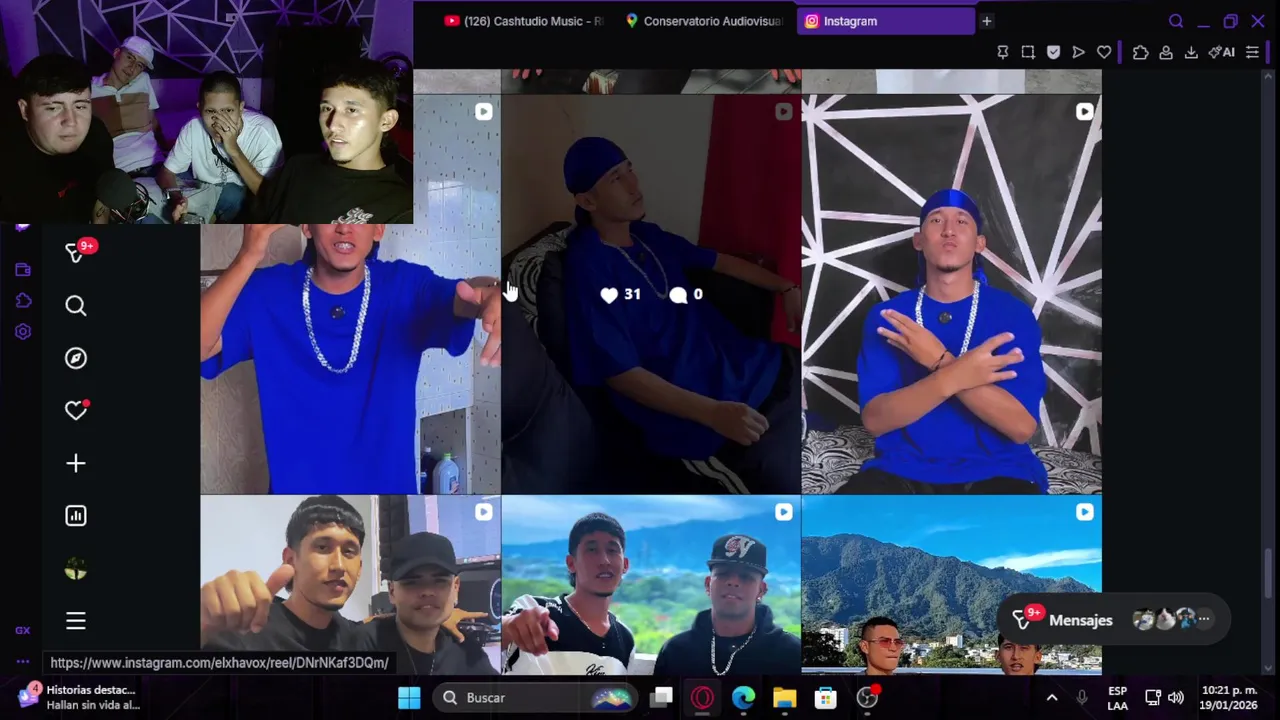
Task: Open profile avatar in Instagram sidebar
Action: coord(76,568)
